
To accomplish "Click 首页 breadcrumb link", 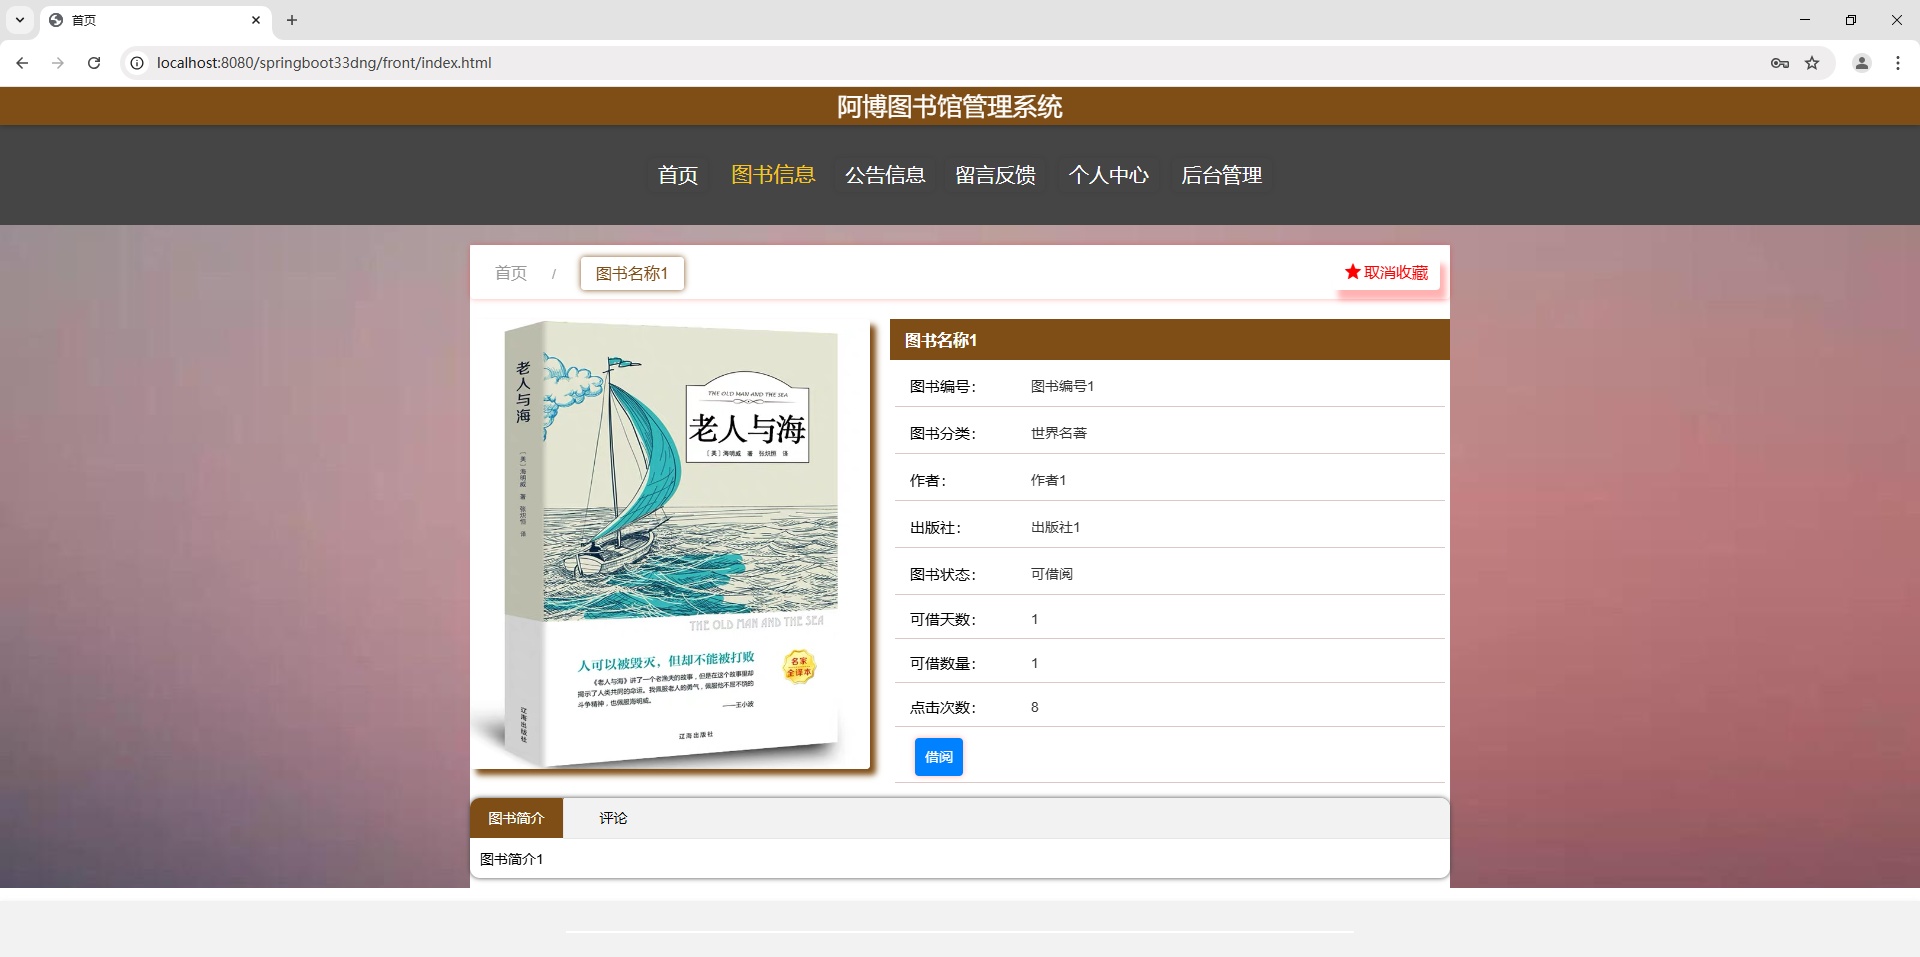I will click(x=511, y=273).
